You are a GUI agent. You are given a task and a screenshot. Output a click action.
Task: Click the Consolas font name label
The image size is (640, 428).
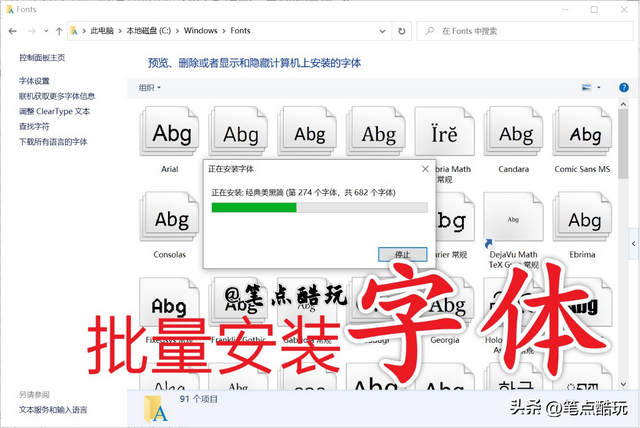(169, 255)
